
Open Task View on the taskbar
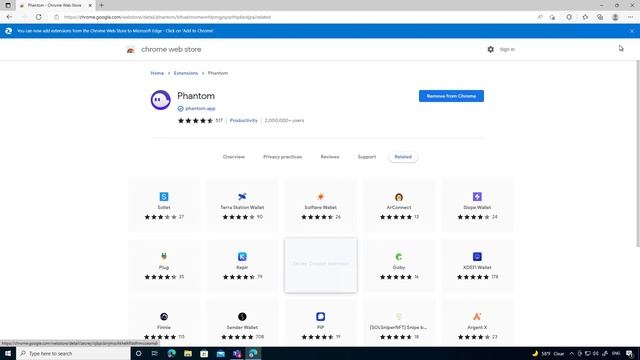click(x=155, y=353)
